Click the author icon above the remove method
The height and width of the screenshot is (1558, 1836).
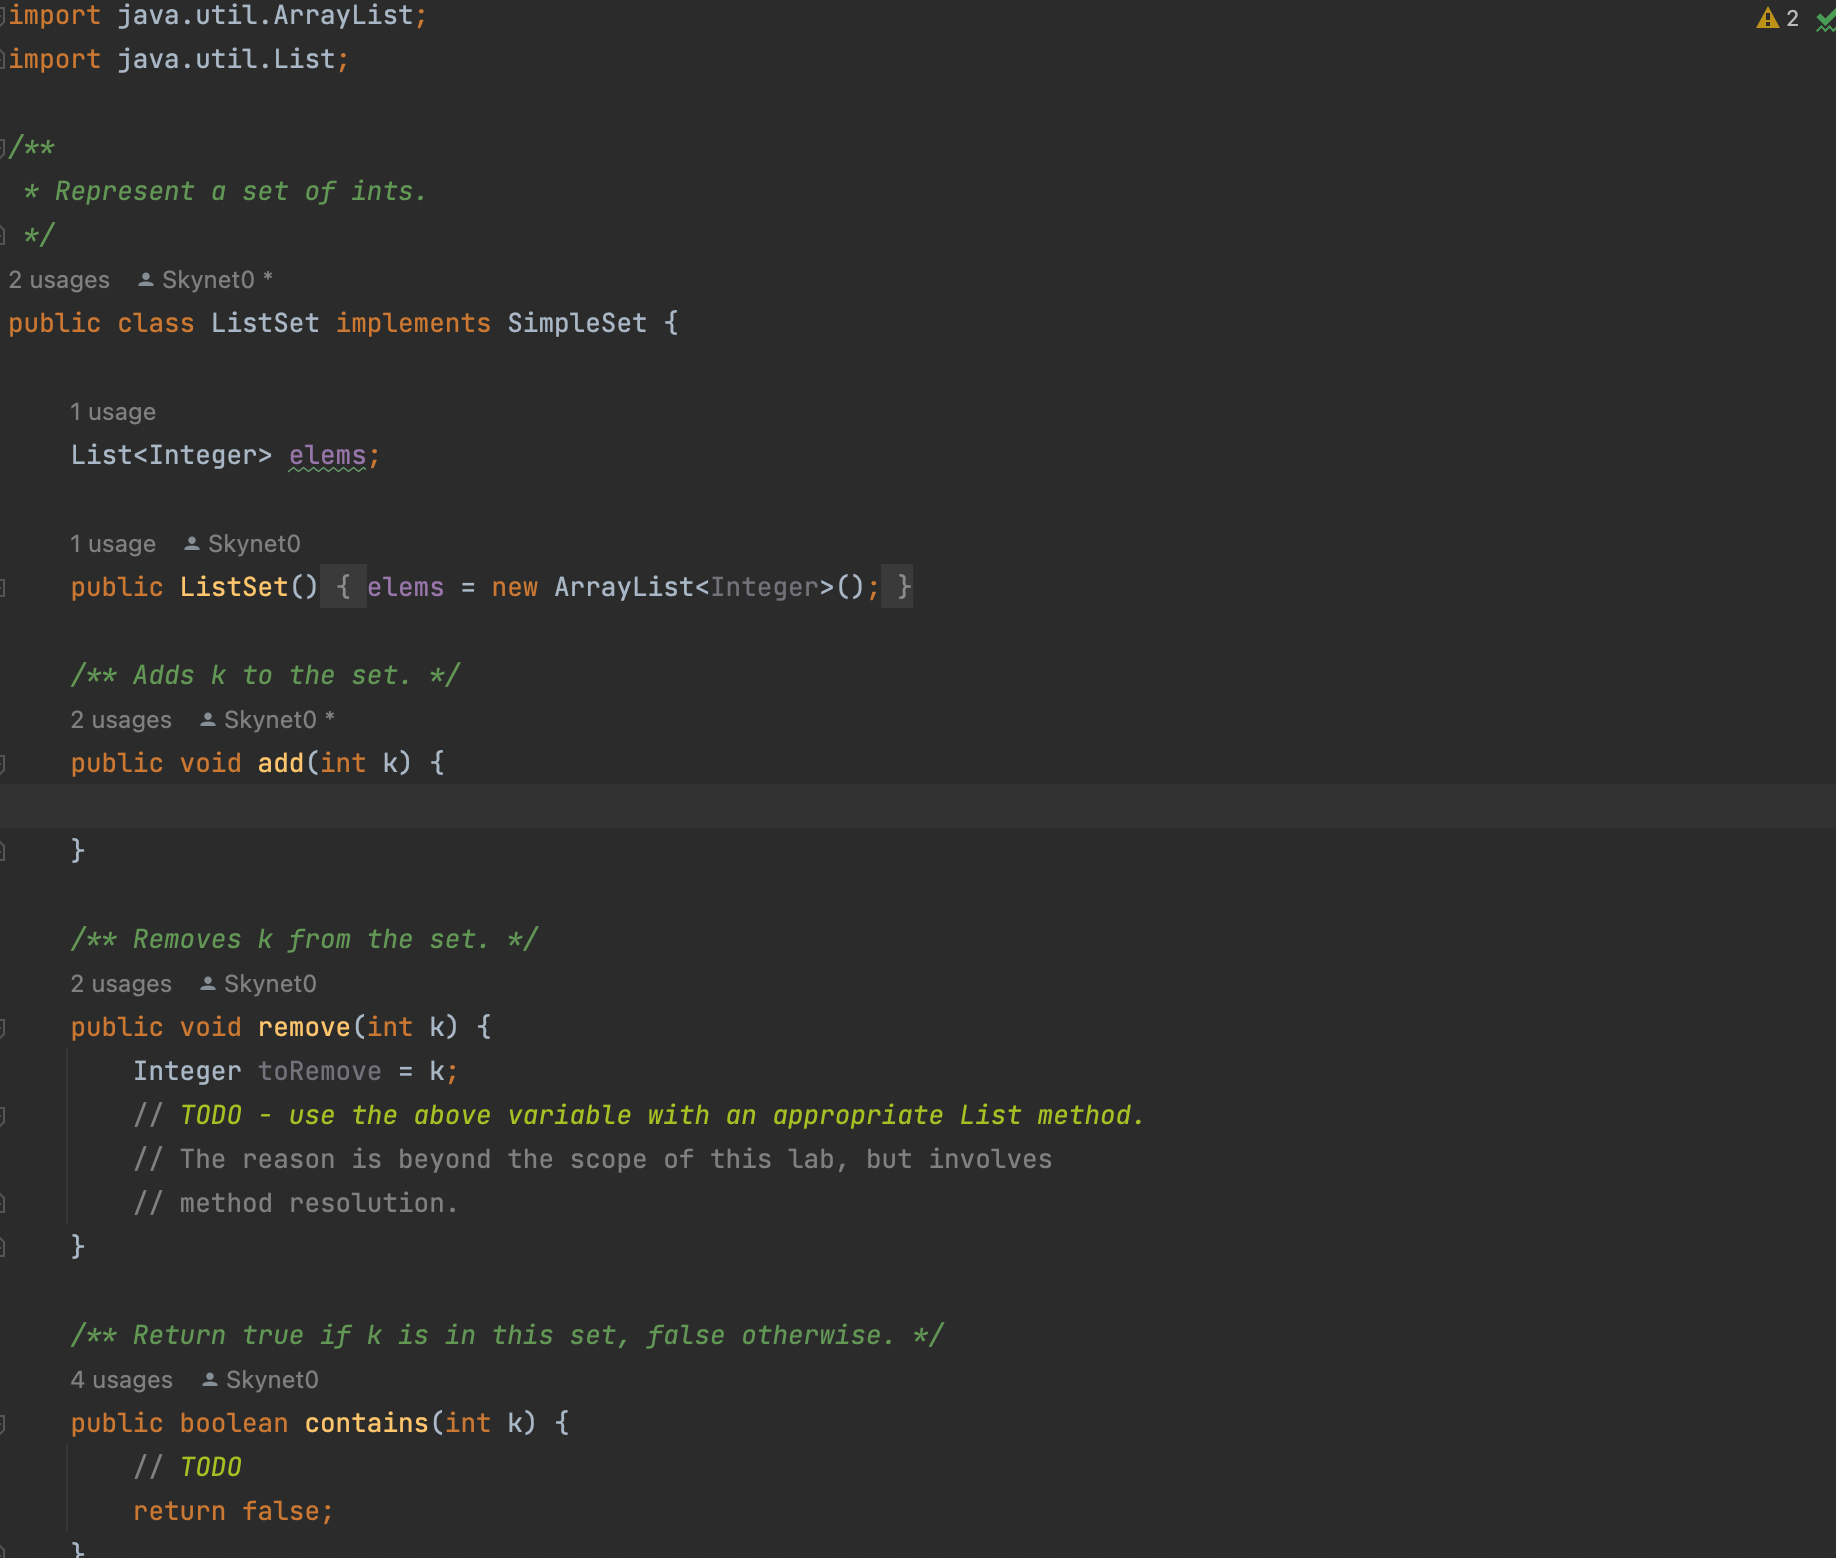pos(208,984)
